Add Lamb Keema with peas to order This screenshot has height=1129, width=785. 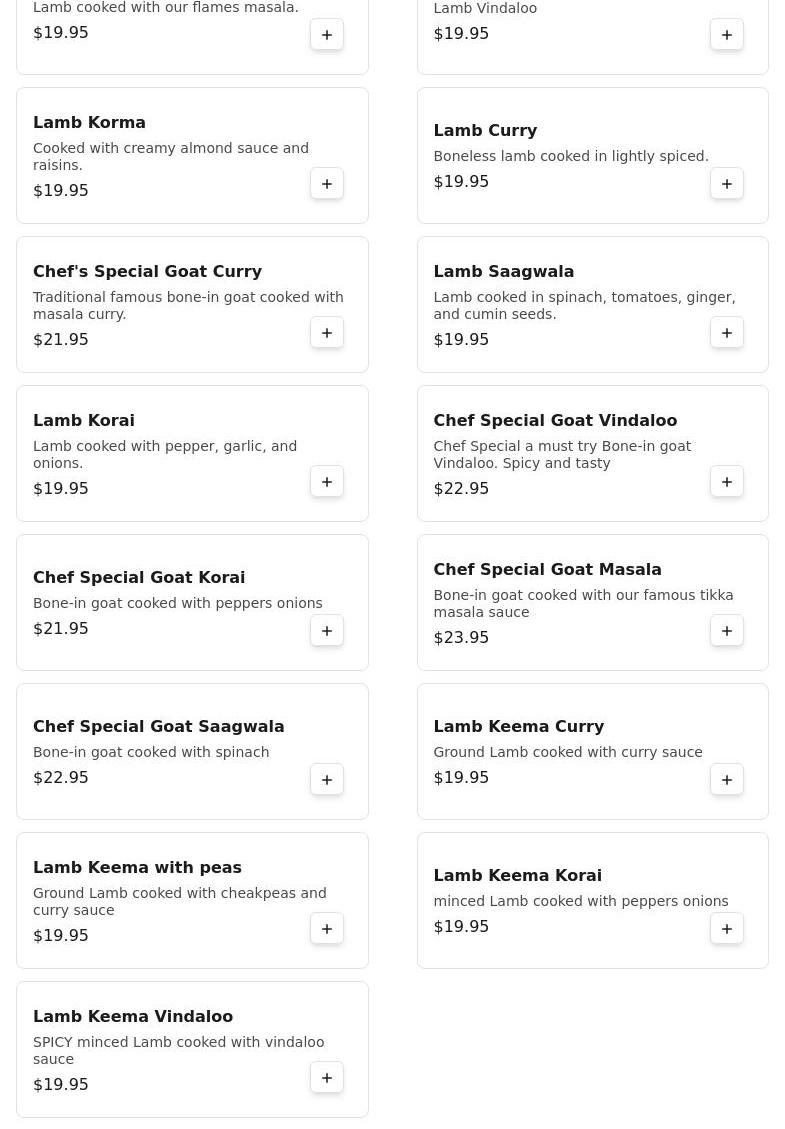coord(327,929)
